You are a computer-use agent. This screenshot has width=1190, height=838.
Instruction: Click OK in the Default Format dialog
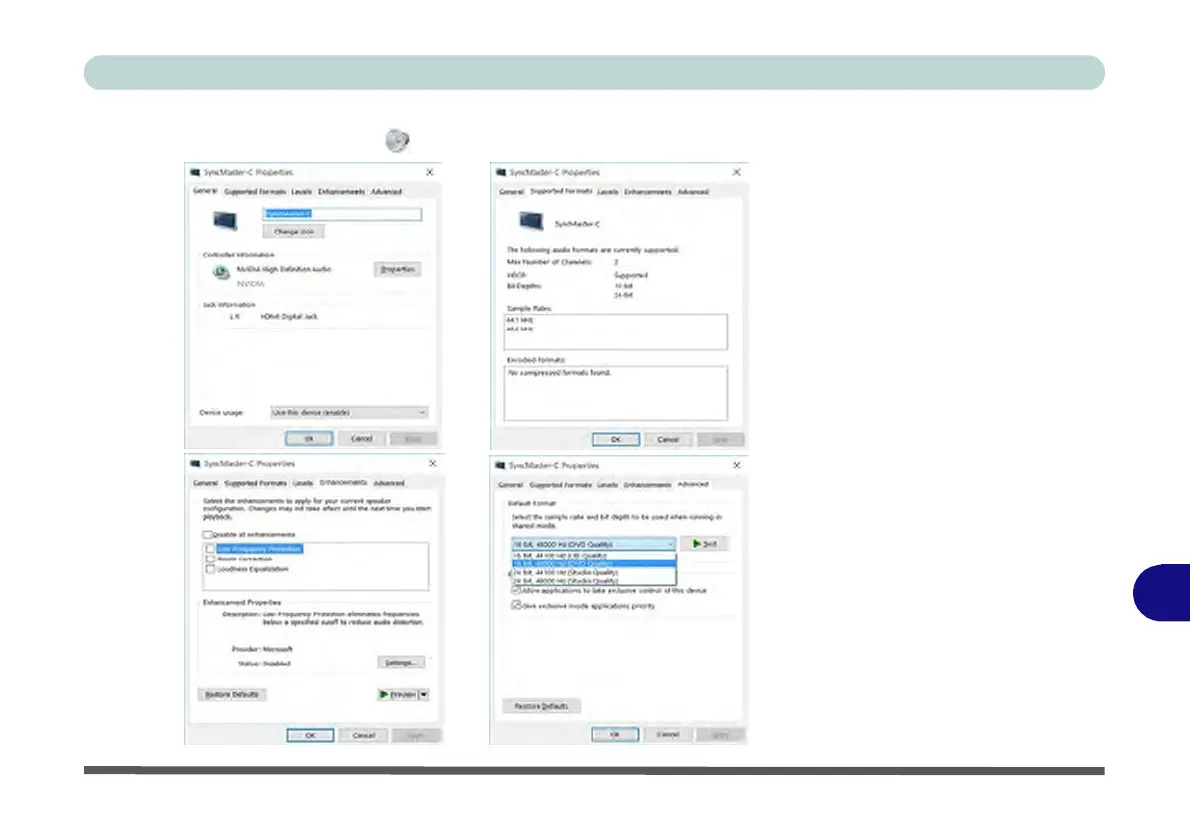coord(615,735)
